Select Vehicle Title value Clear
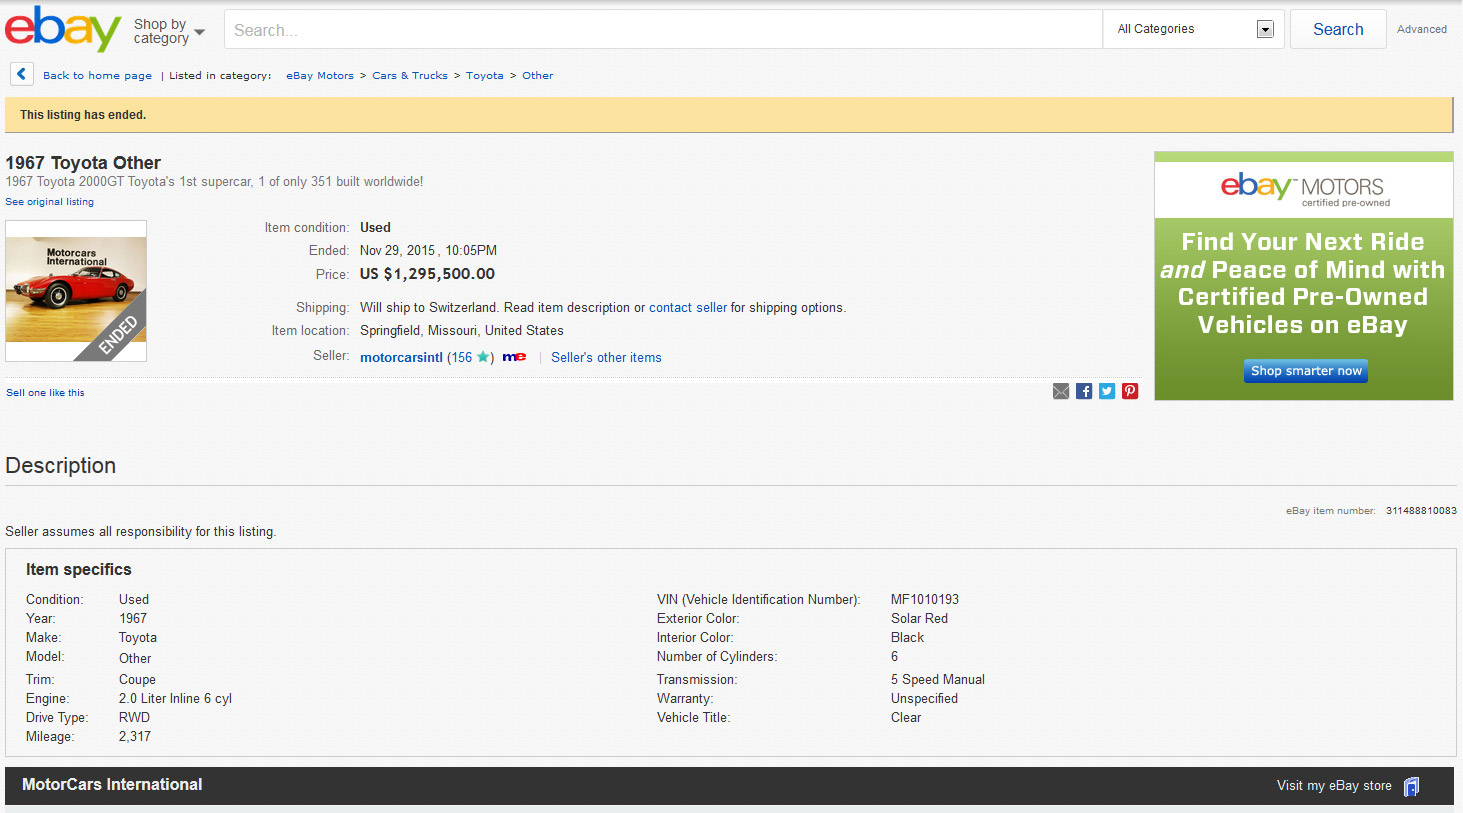Screen dimensions: 1463x813 pyautogui.click(x=906, y=718)
